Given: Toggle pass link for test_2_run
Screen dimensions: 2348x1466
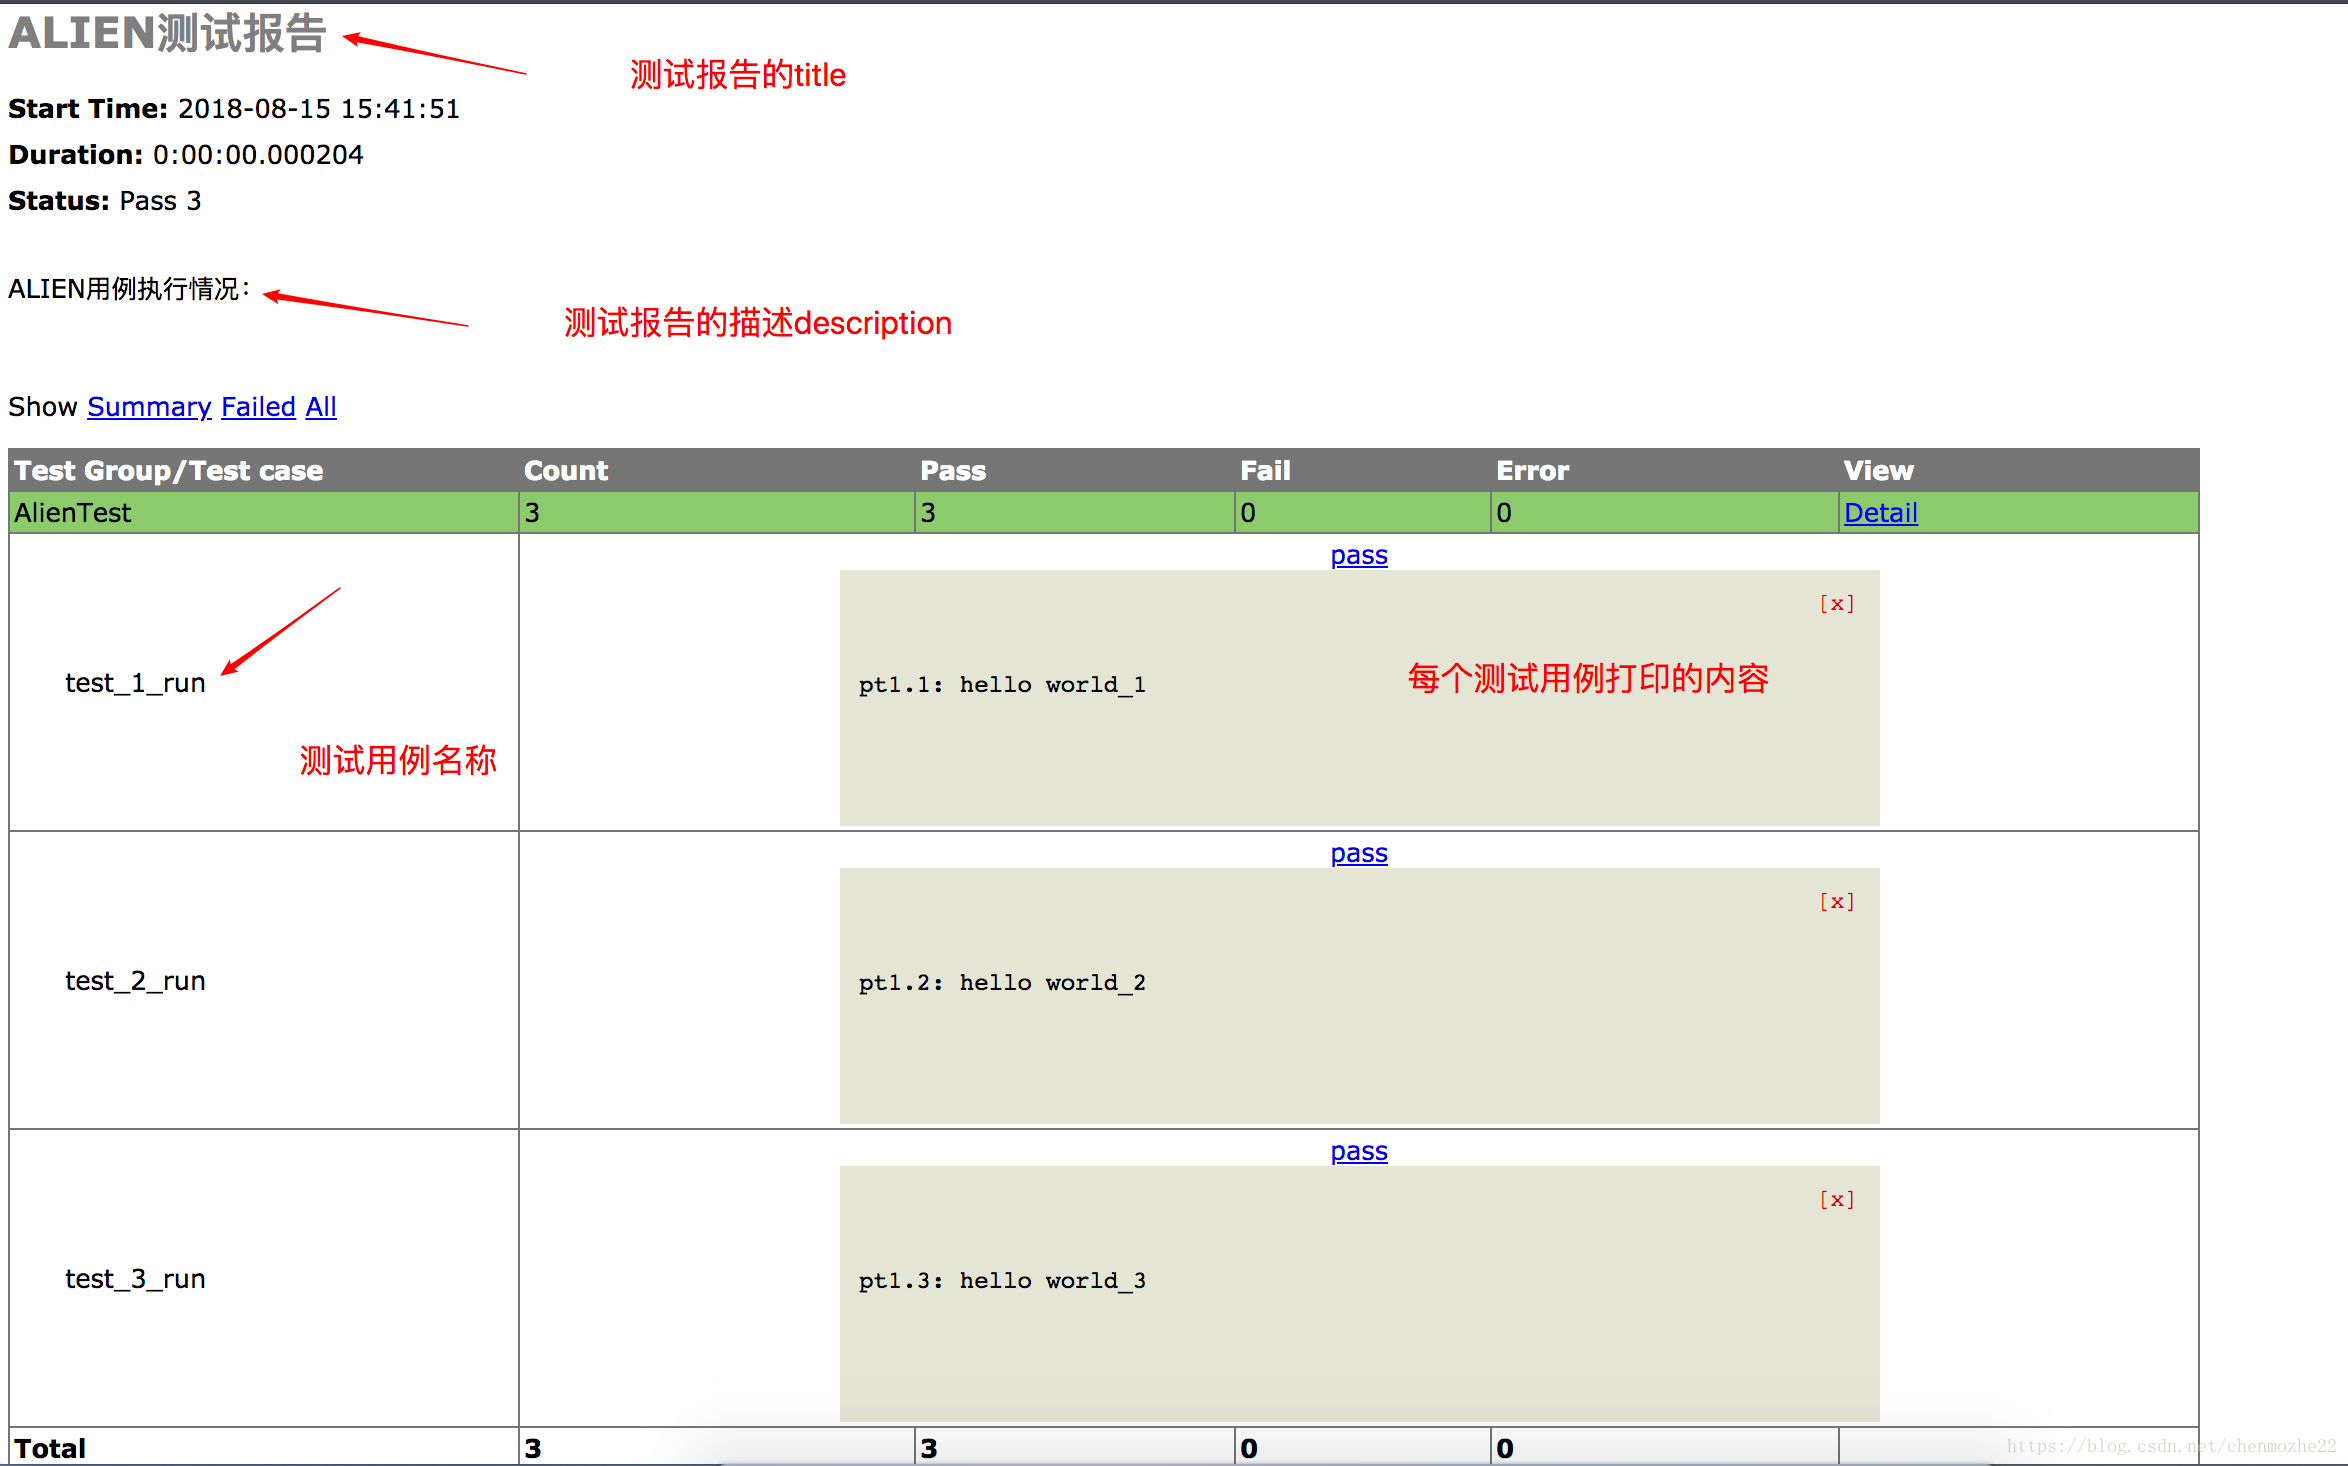Looking at the screenshot, I should [x=1359, y=853].
